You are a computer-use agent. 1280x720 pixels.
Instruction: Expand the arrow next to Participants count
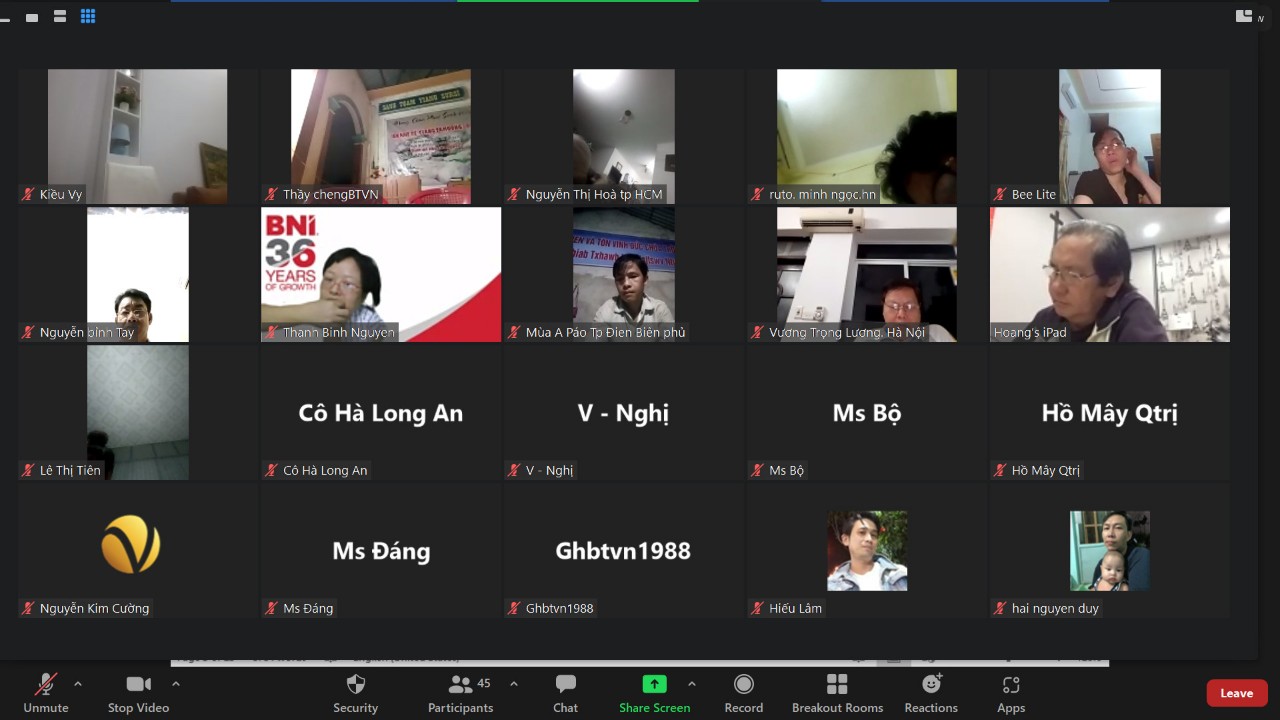514,684
